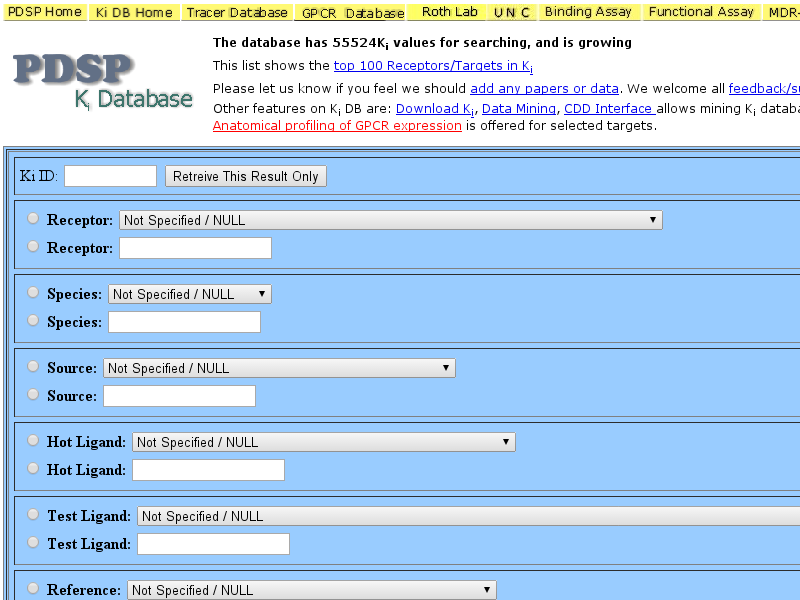Follow the feedback link

click(x=764, y=88)
